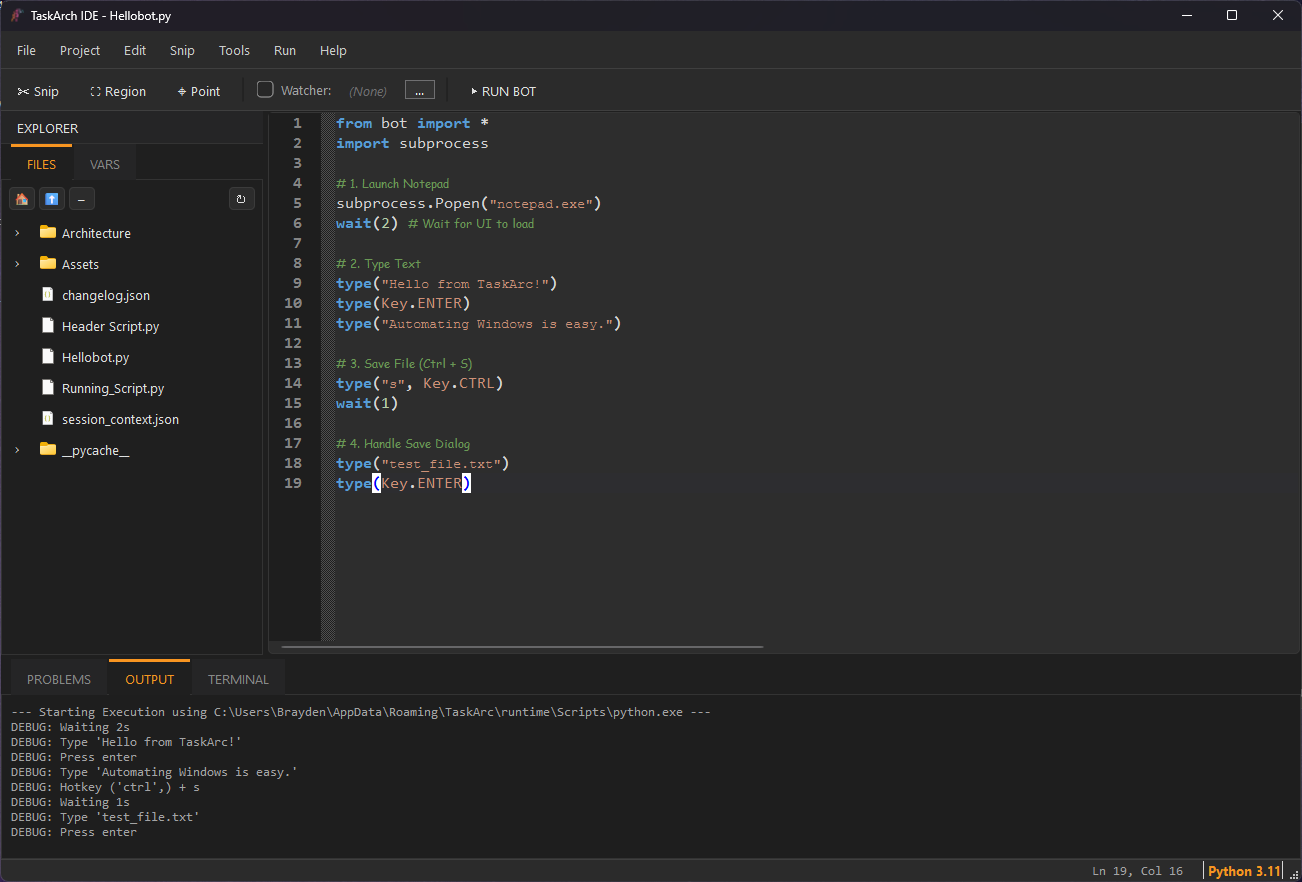Click output line "Hotkey ('ctrl',) + s"
The image size is (1302, 882).
pos(129,787)
